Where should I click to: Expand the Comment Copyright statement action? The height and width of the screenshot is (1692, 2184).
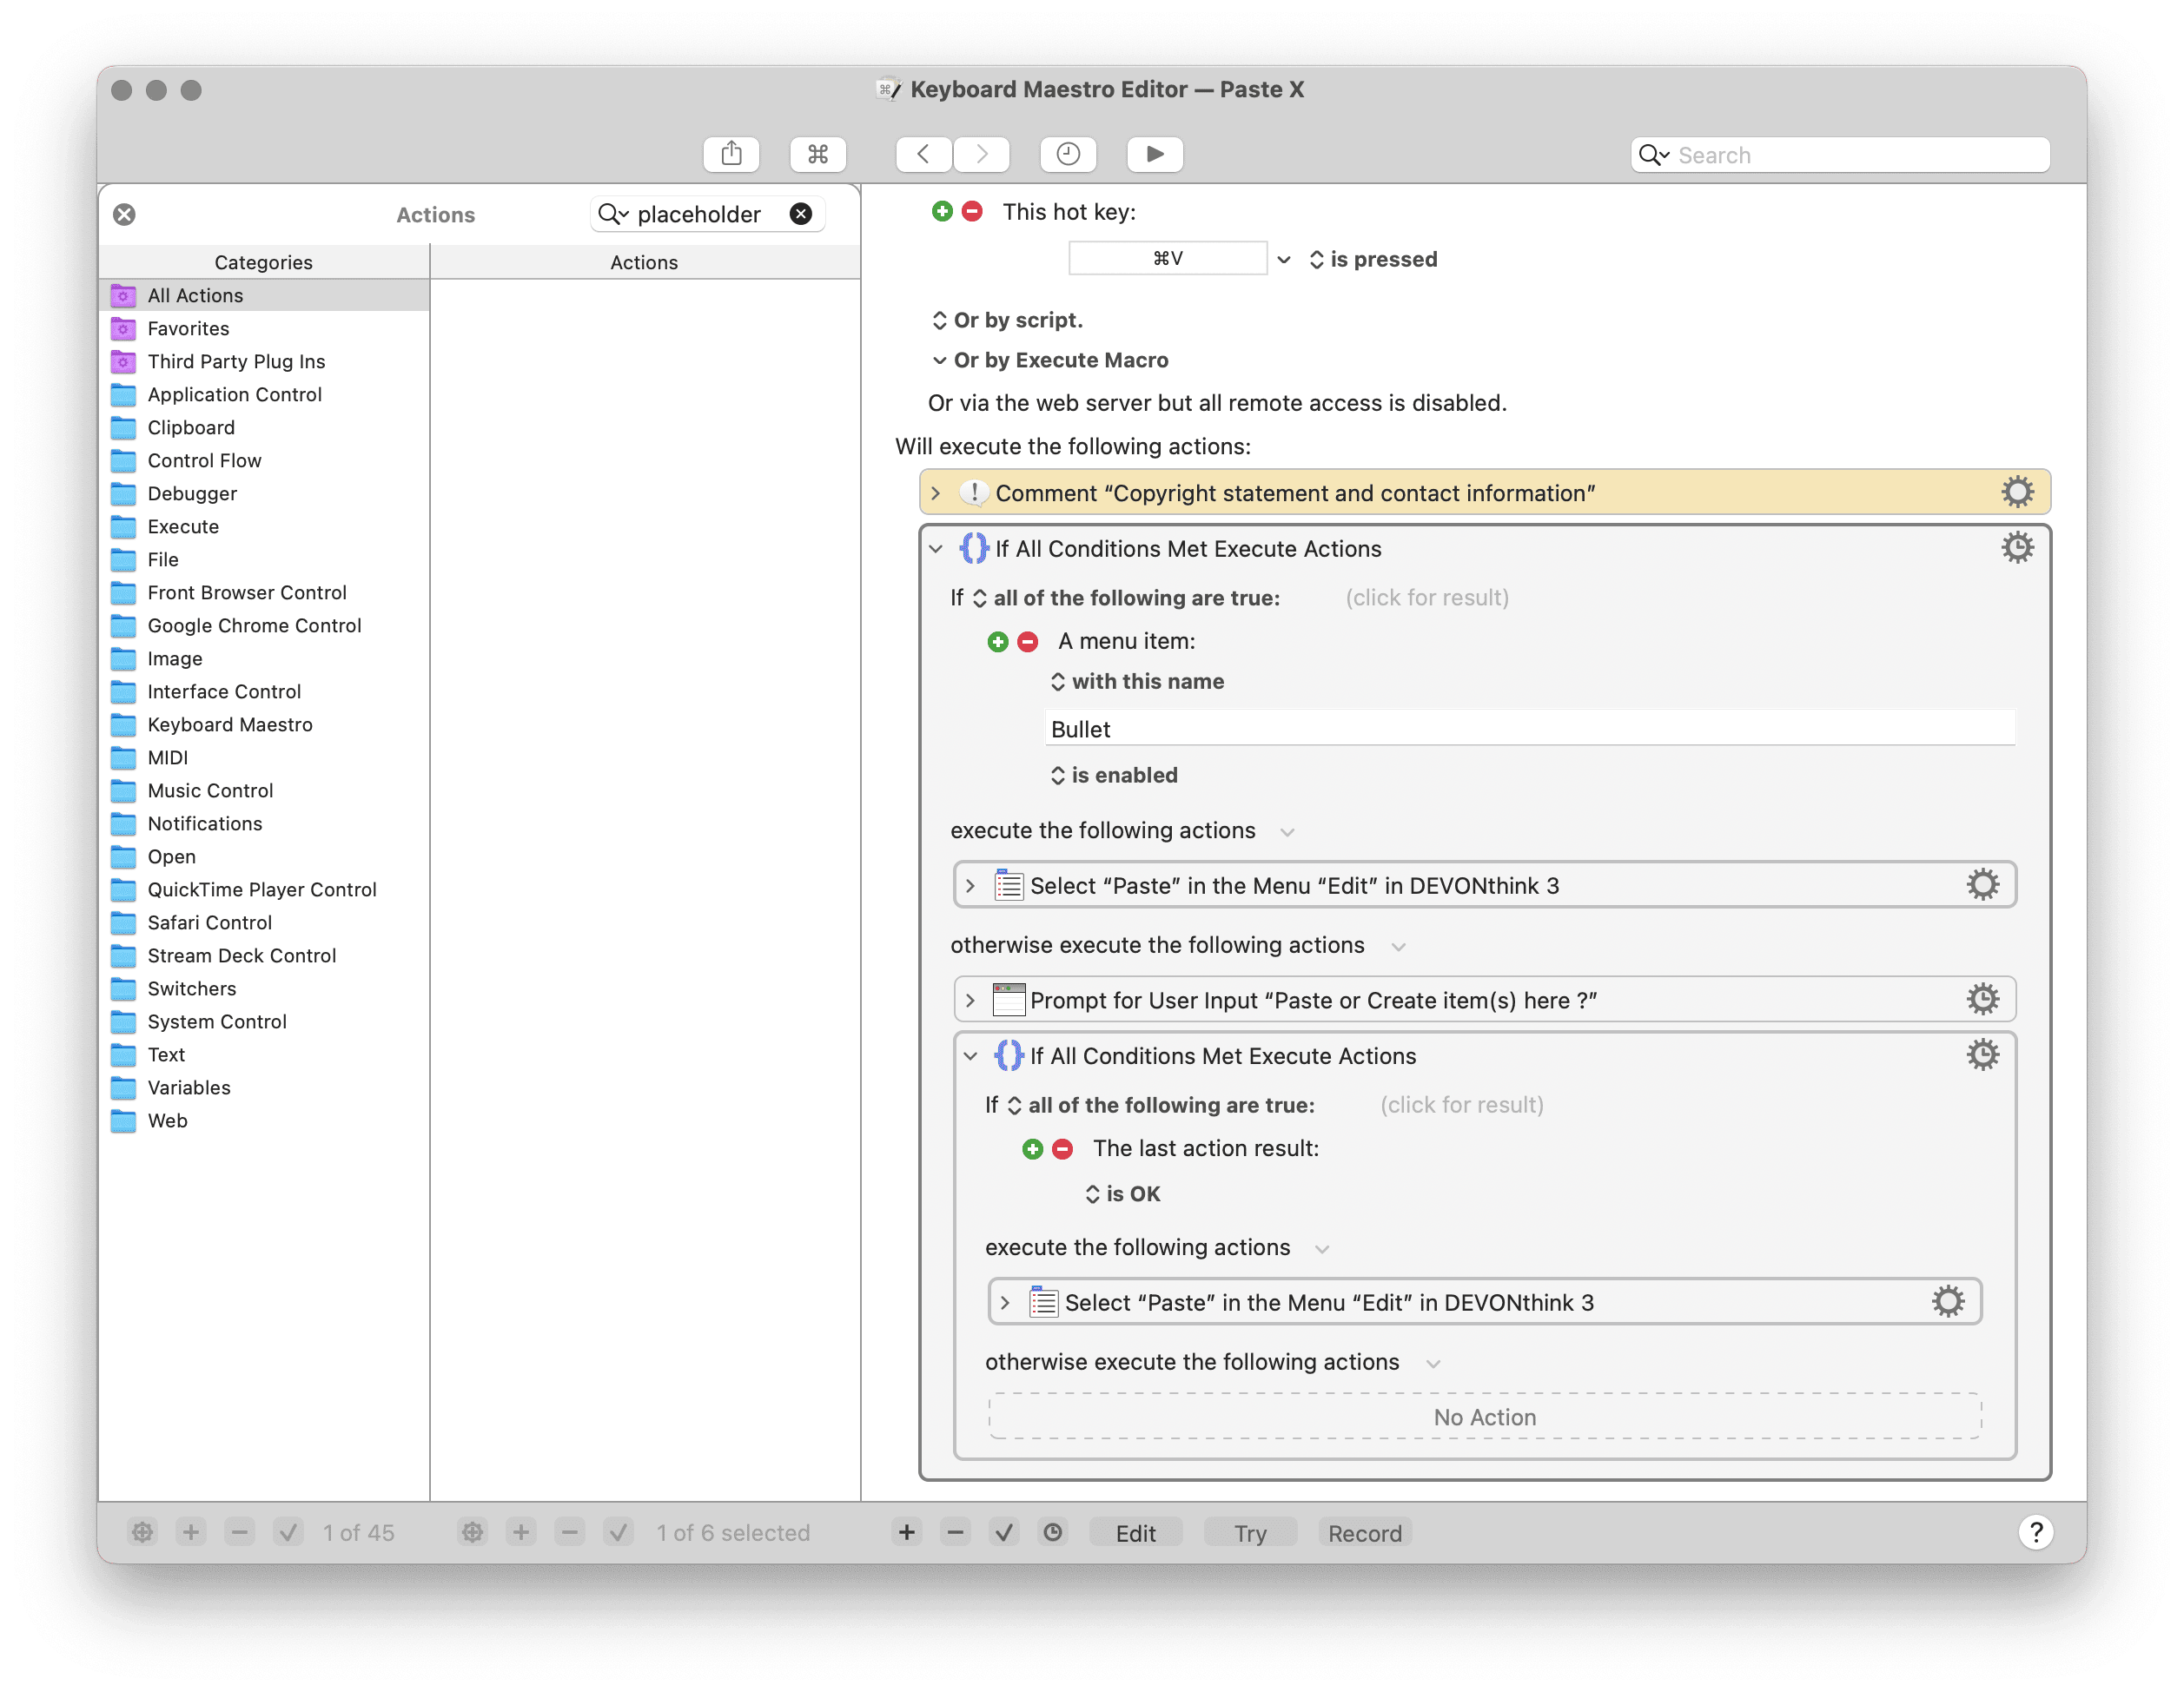coord(935,493)
